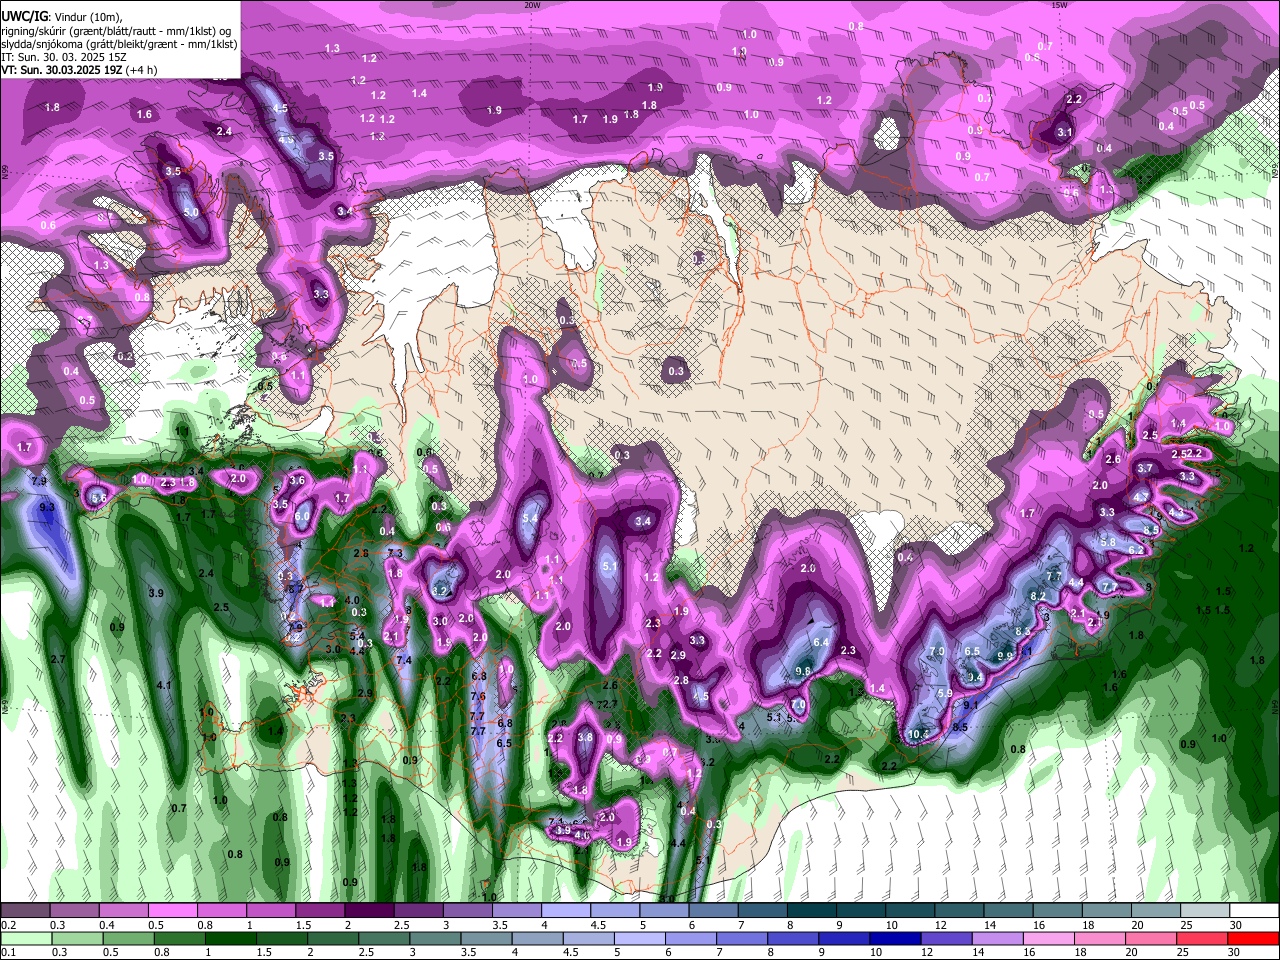Screen dimensions: 1280x960
Task: Select the dark purple swatch above the upper row's 2
Action: (368, 911)
